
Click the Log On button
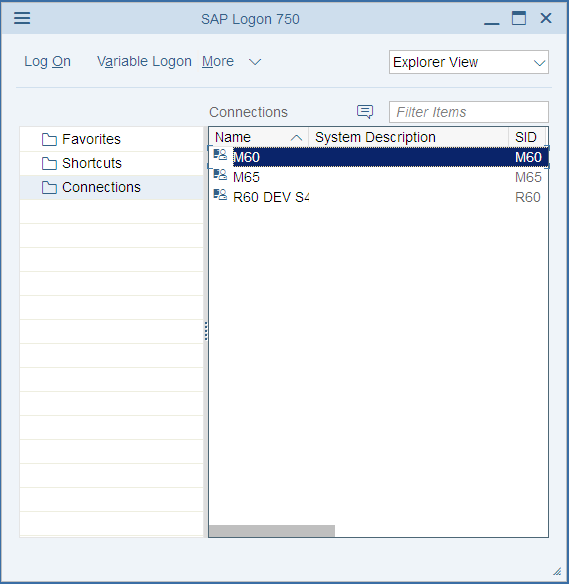47,61
